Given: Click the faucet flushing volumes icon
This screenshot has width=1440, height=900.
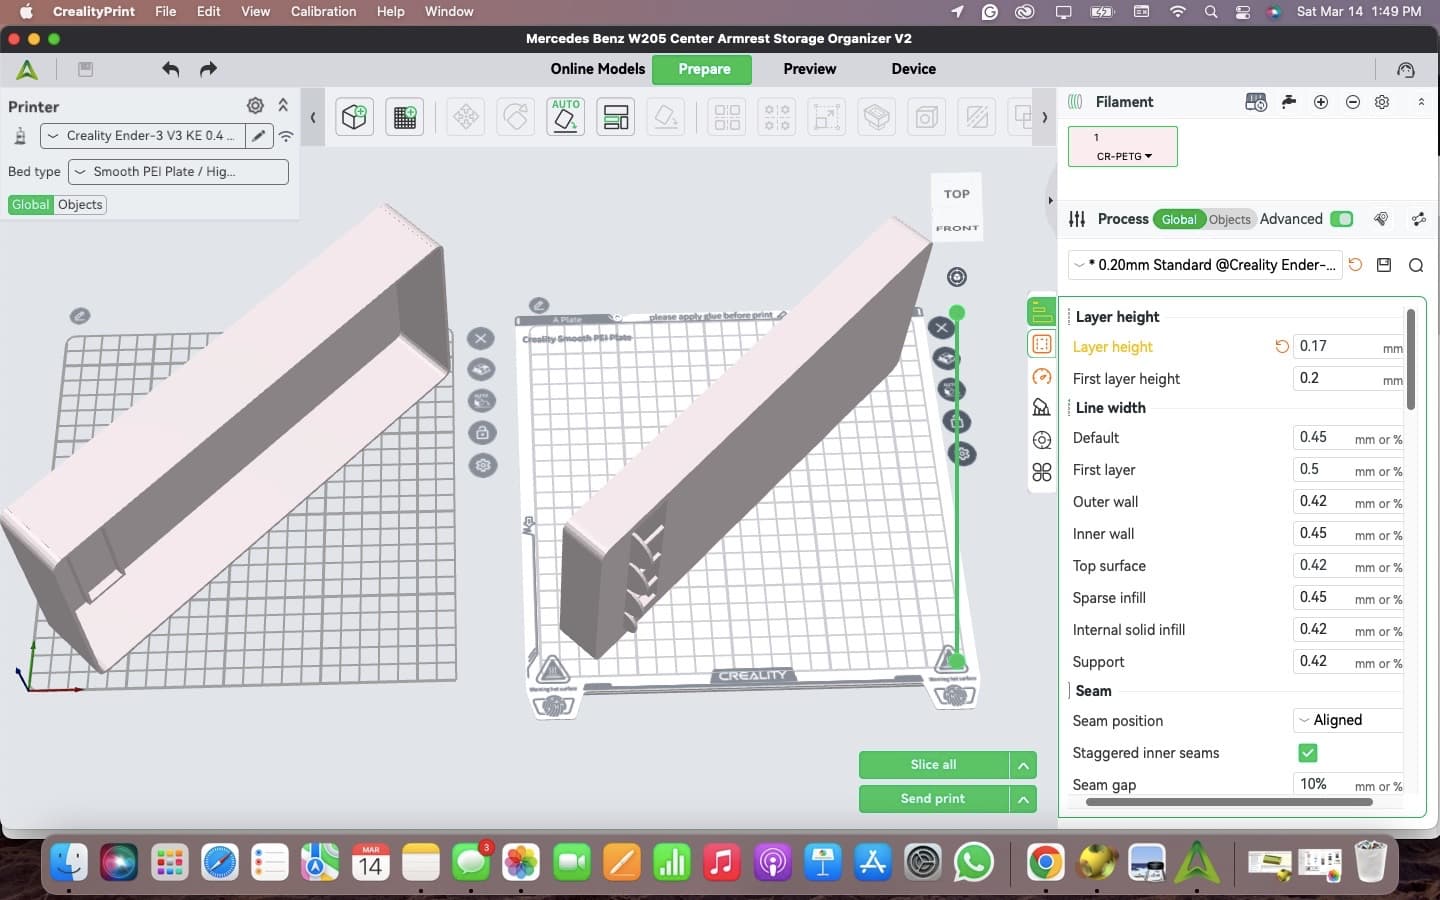Looking at the screenshot, I should coord(1289,102).
